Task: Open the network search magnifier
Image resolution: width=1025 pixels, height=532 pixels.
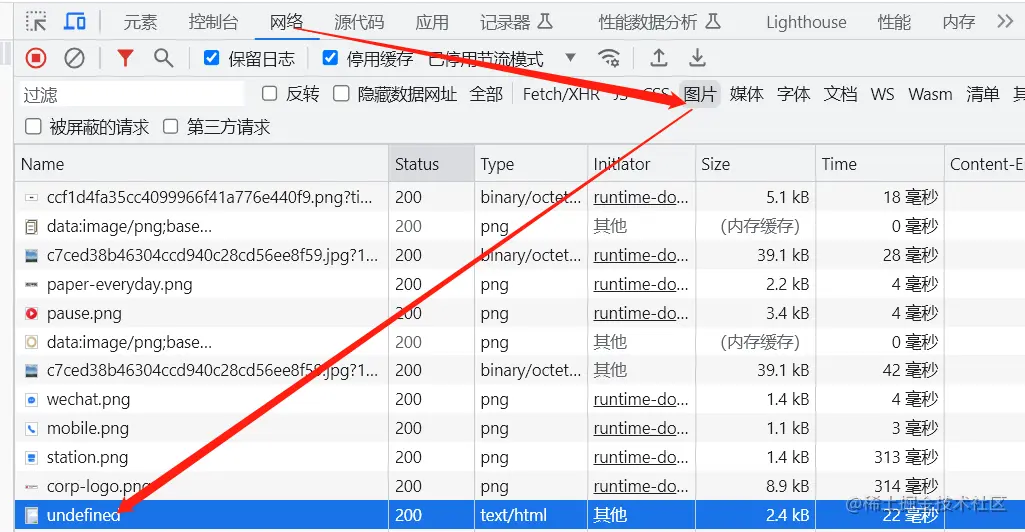Action: point(163,58)
